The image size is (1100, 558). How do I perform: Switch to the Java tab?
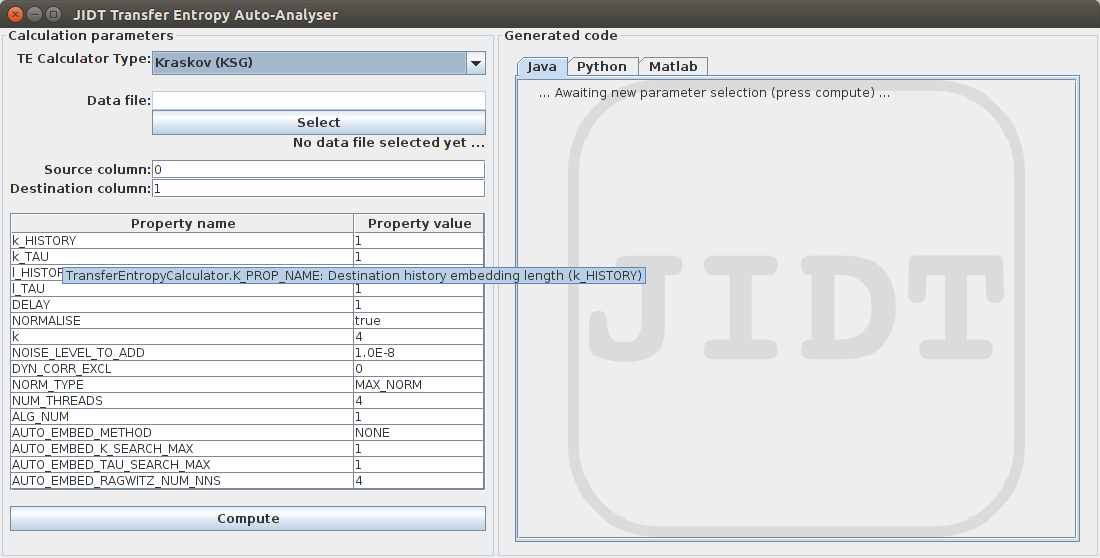pyautogui.click(x=542, y=67)
